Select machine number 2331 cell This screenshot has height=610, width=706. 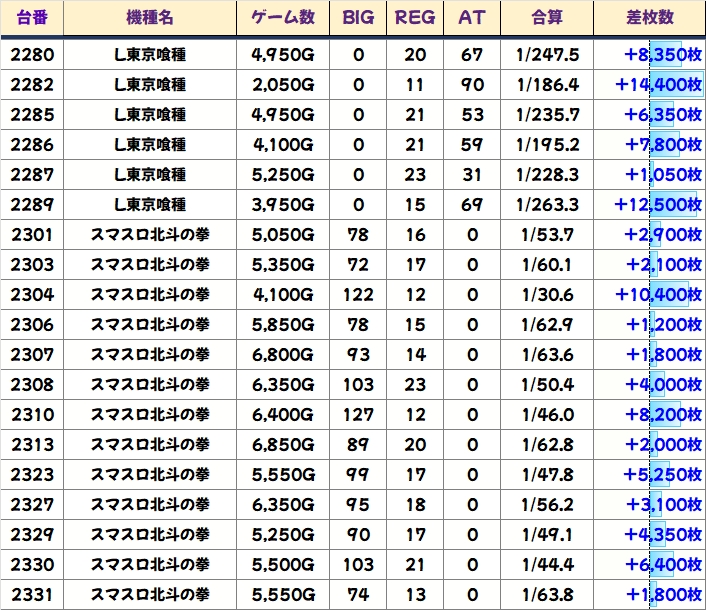pos(32,595)
